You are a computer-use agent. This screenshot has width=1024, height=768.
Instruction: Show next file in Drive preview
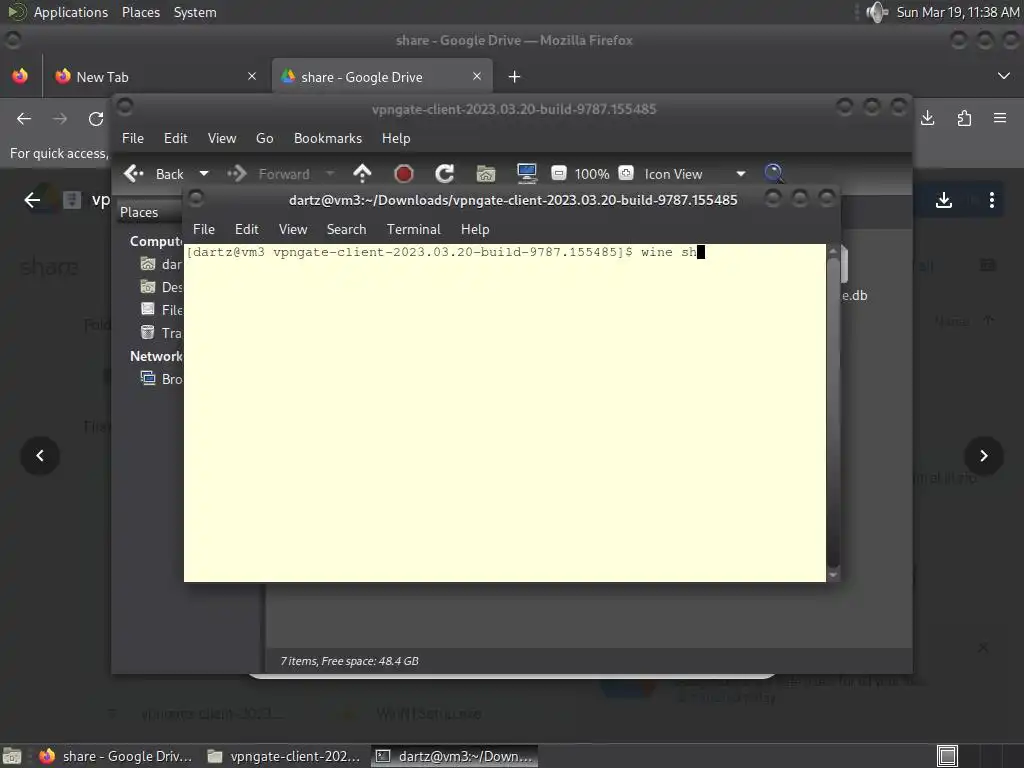984,455
